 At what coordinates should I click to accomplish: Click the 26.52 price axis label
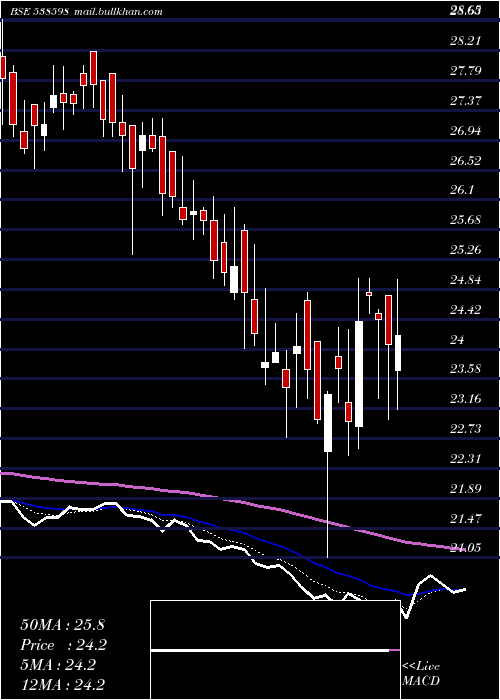pyautogui.click(x=465, y=160)
